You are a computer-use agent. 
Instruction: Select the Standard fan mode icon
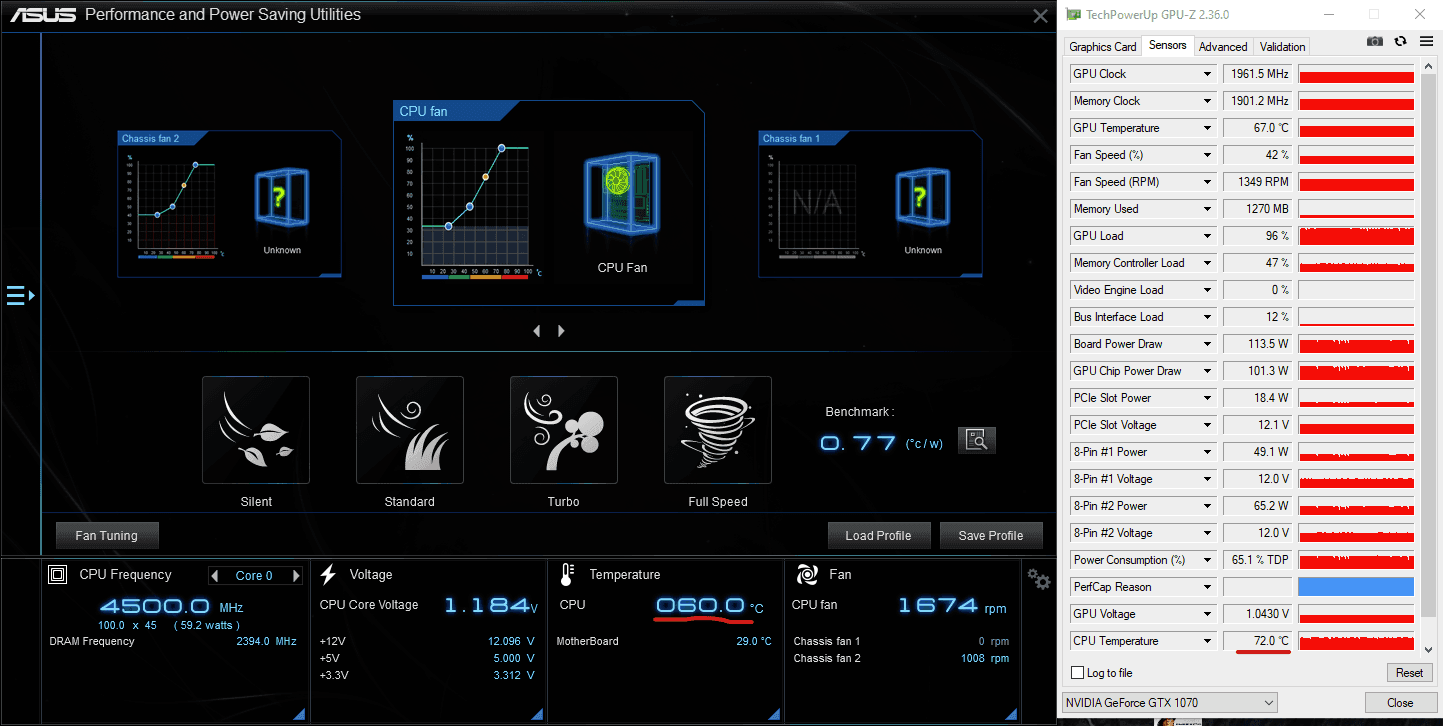pos(410,430)
